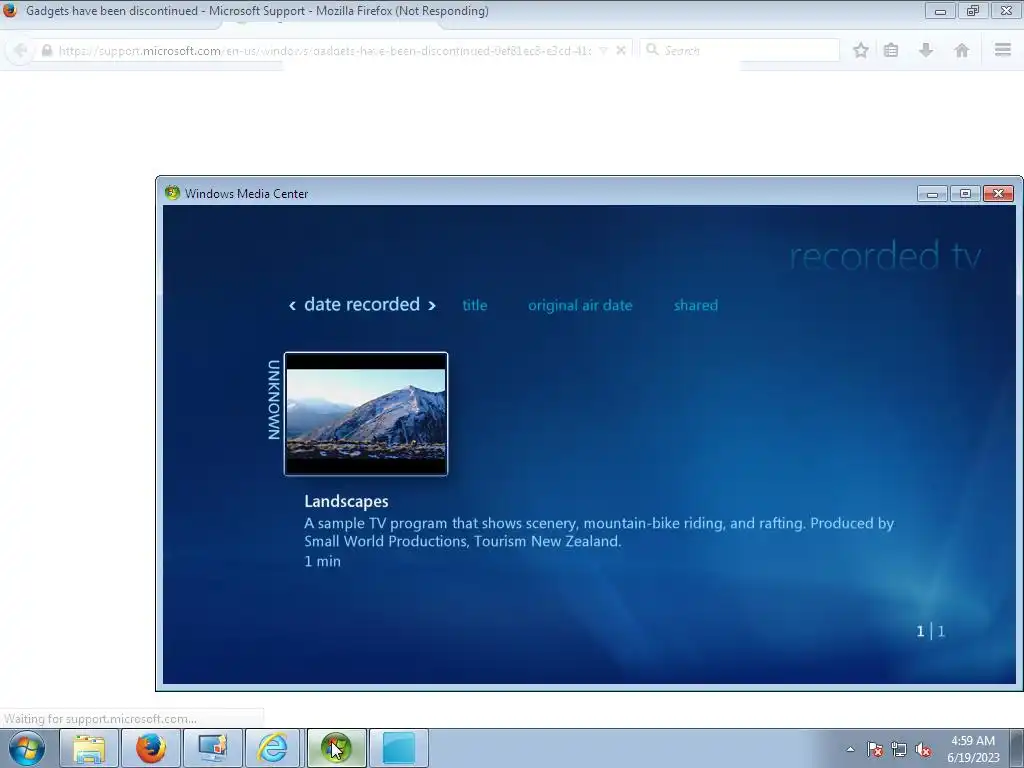1024x768 pixels.
Task: Bookmark this page with Firefox star
Action: [x=861, y=50]
